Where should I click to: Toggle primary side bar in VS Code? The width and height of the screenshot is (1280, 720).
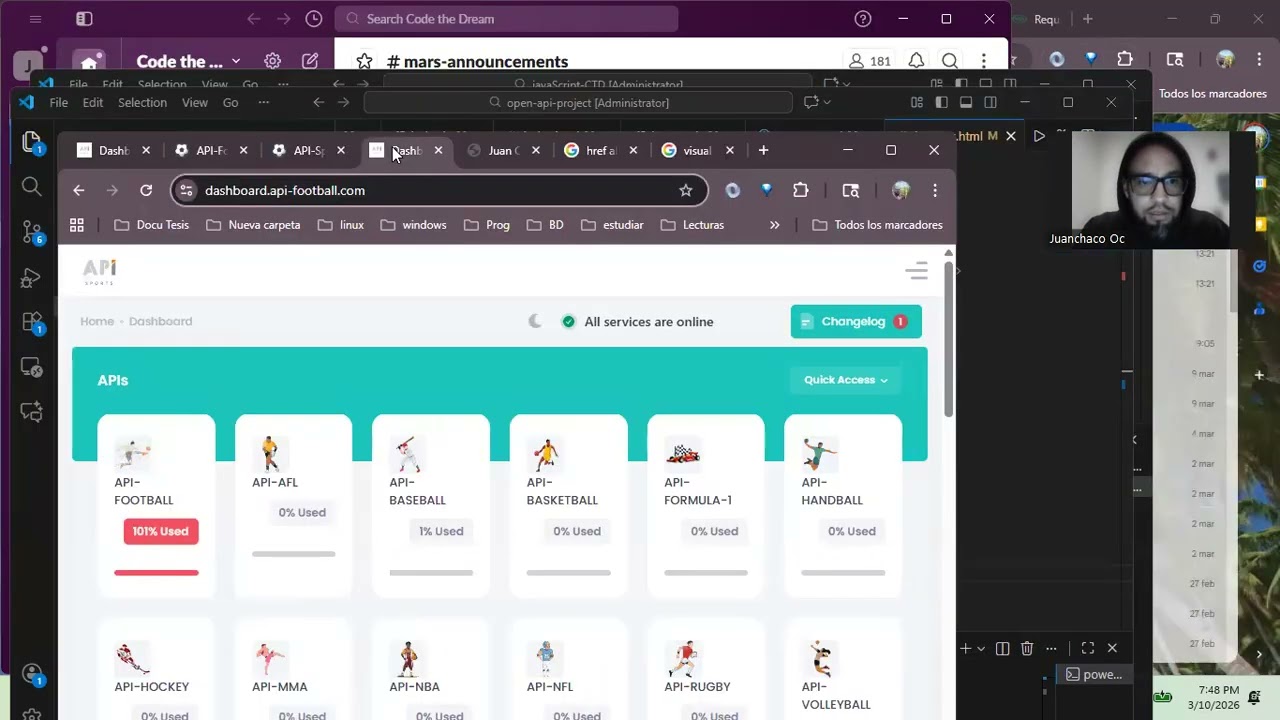[x=941, y=102]
